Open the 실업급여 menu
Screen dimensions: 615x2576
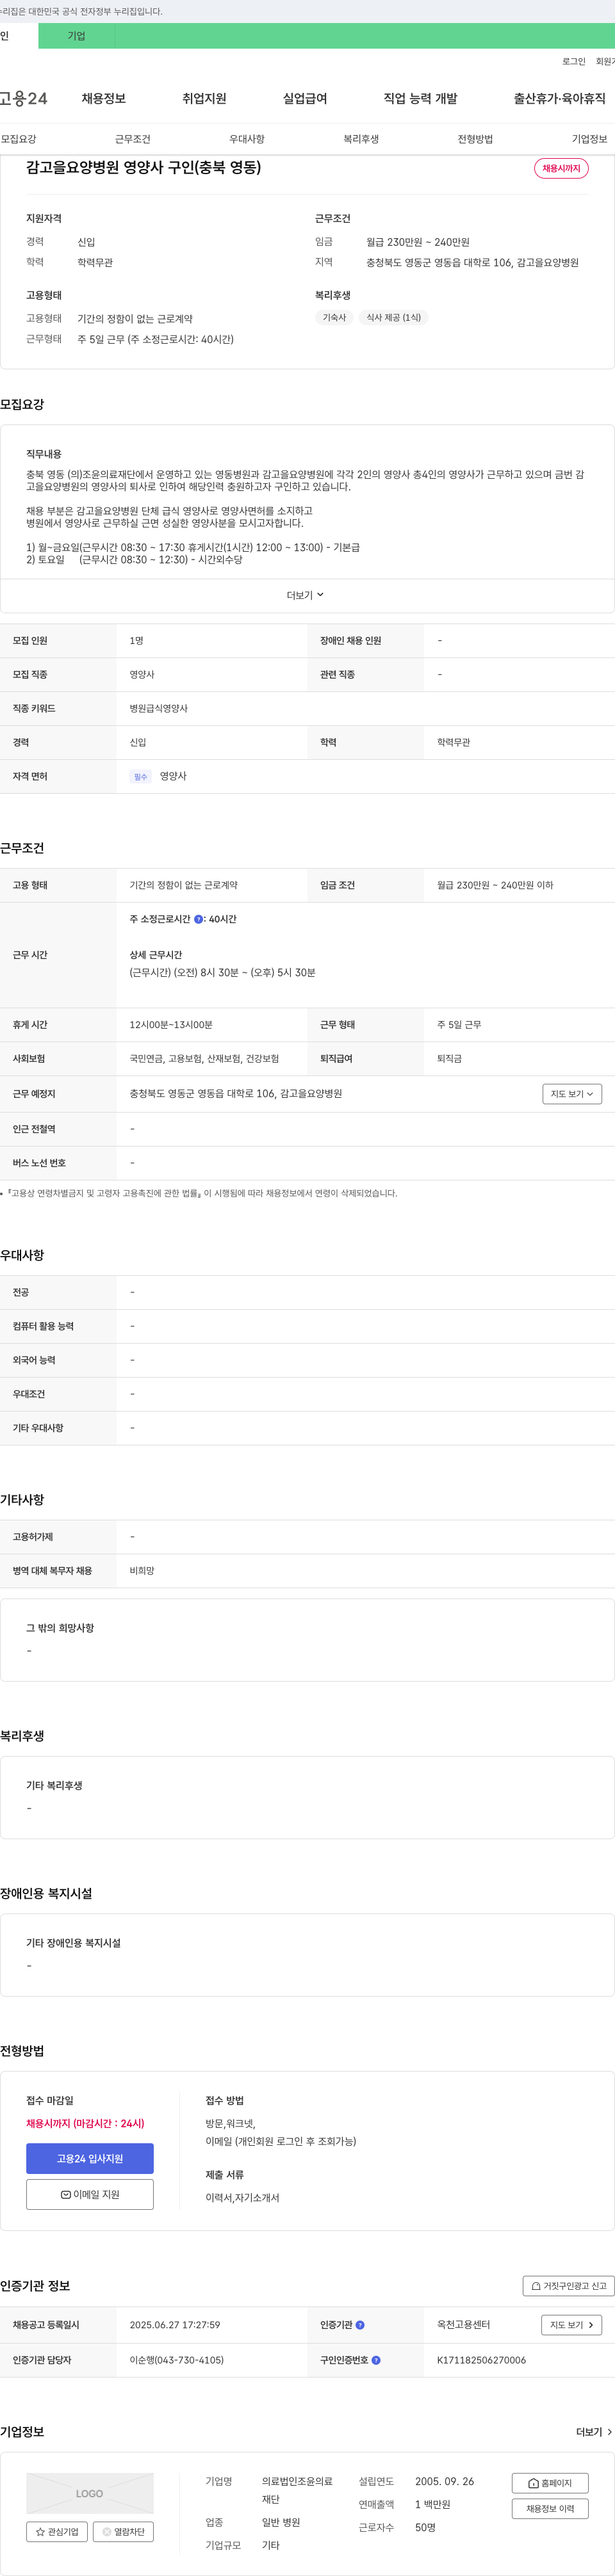pyautogui.click(x=305, y=98)
